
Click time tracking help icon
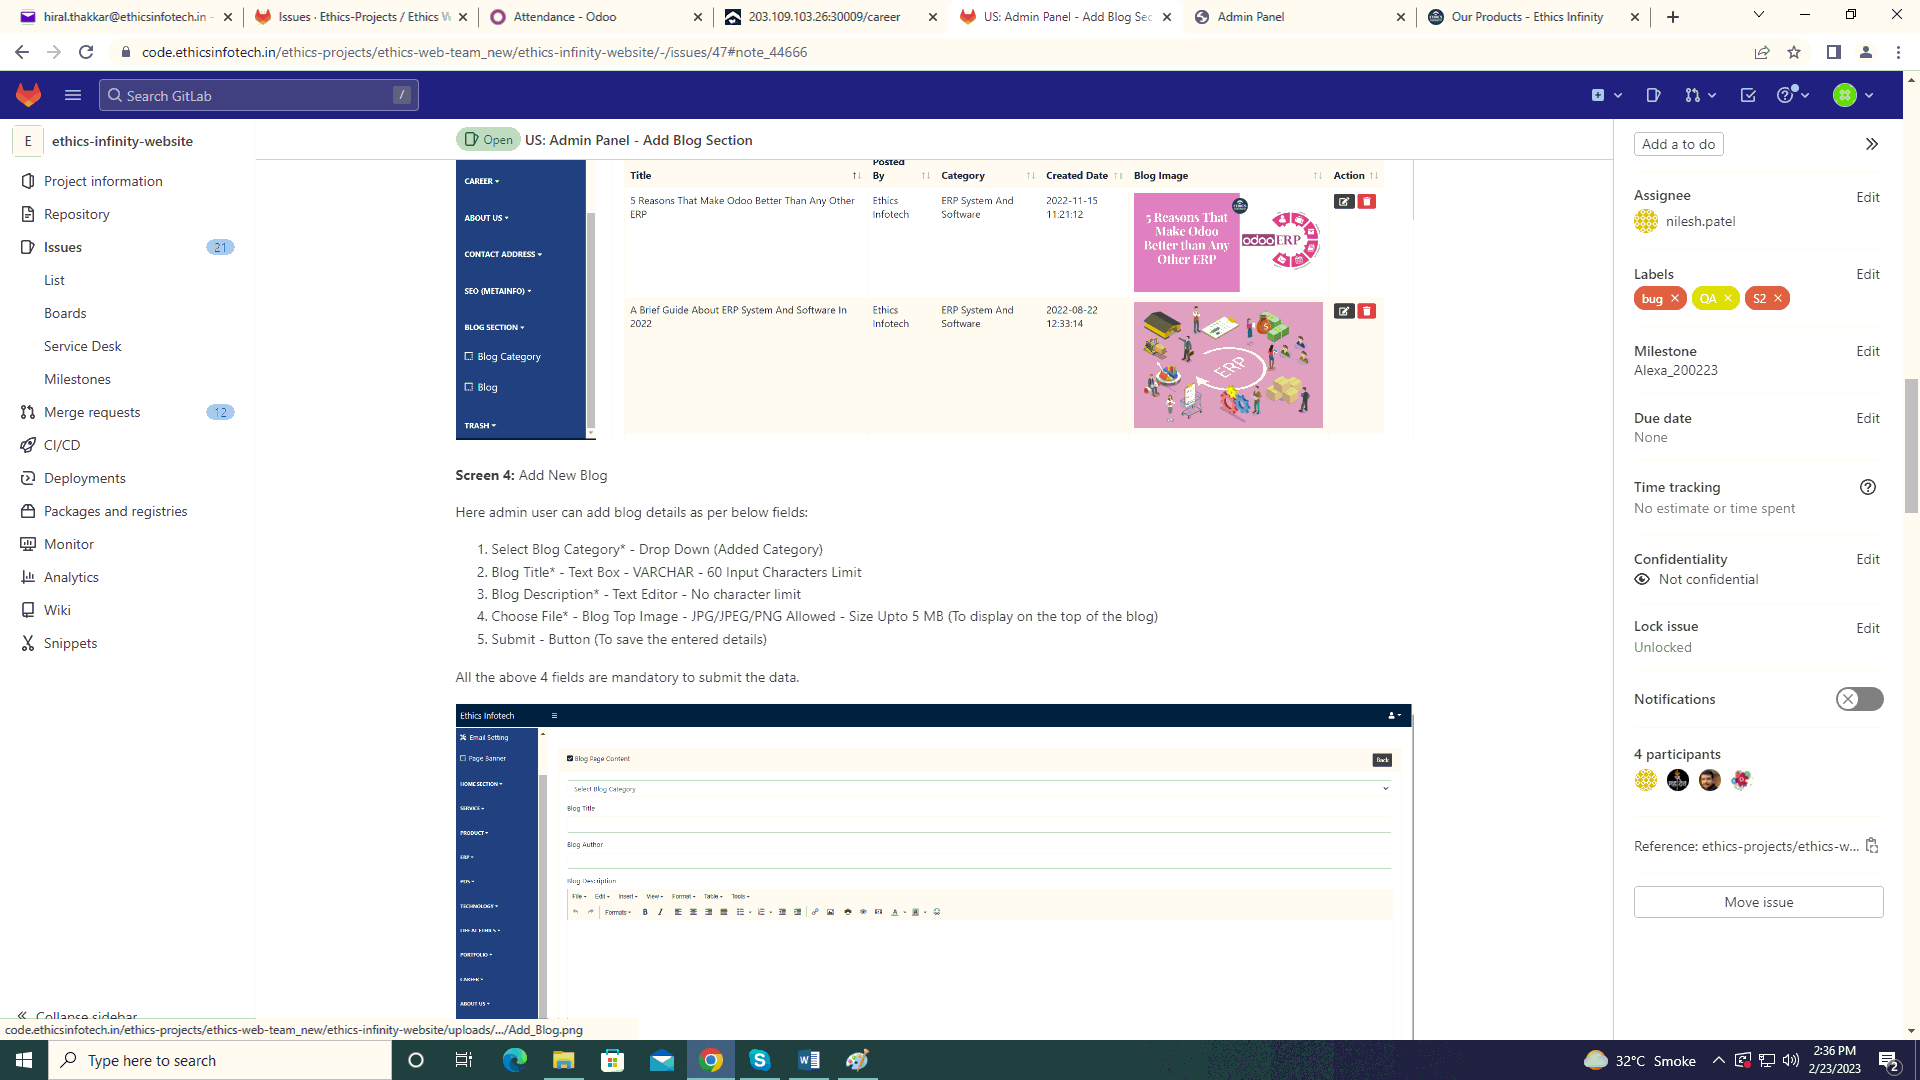(1867, 487)
